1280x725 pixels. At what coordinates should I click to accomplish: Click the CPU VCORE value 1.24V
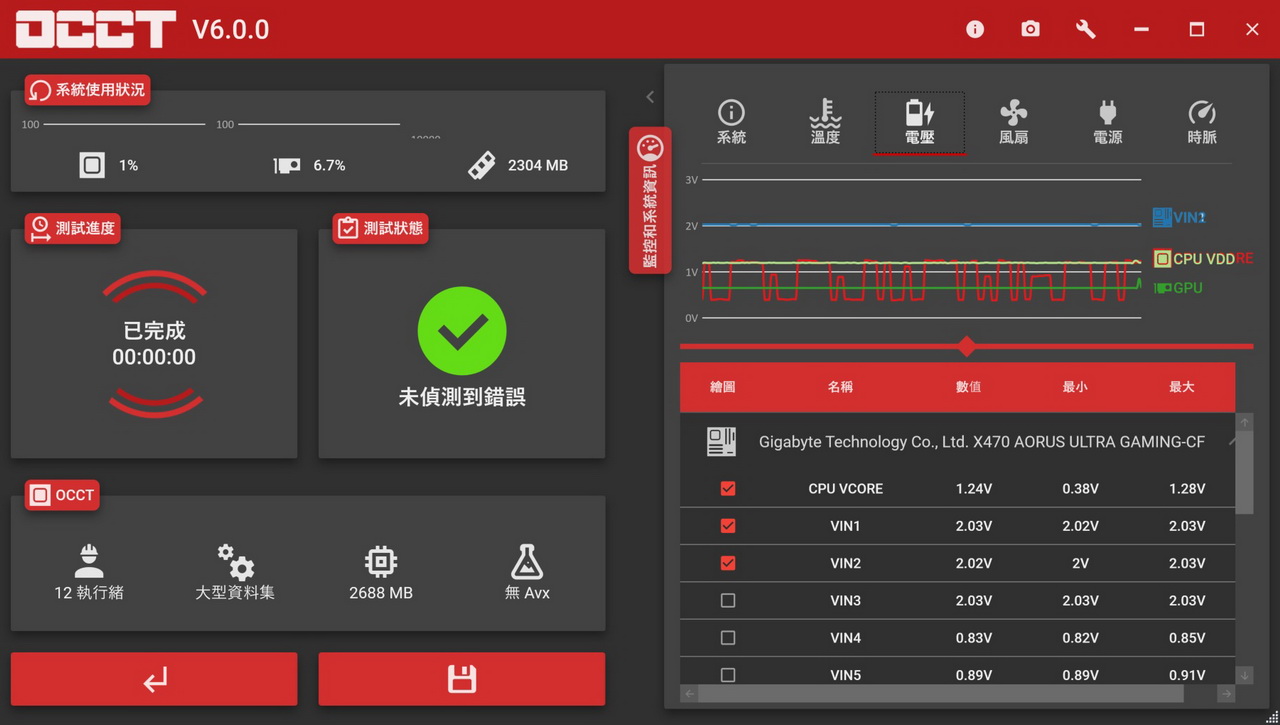tap(973, 489)
